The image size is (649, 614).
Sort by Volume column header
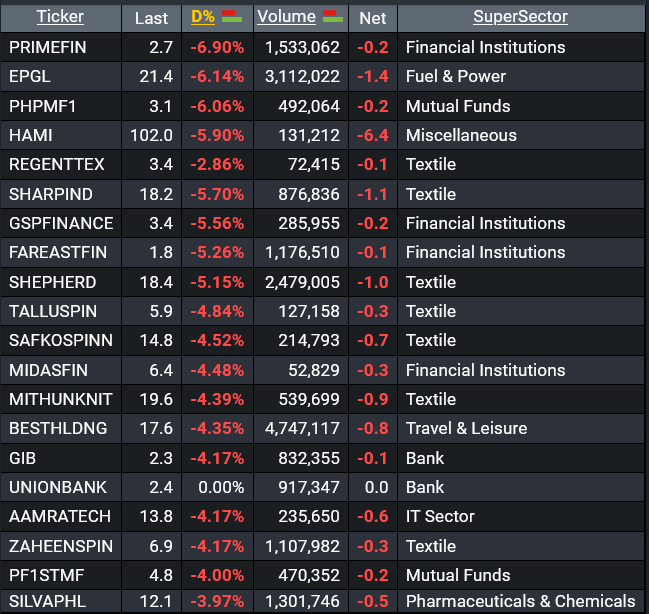[x=286, y=17]
